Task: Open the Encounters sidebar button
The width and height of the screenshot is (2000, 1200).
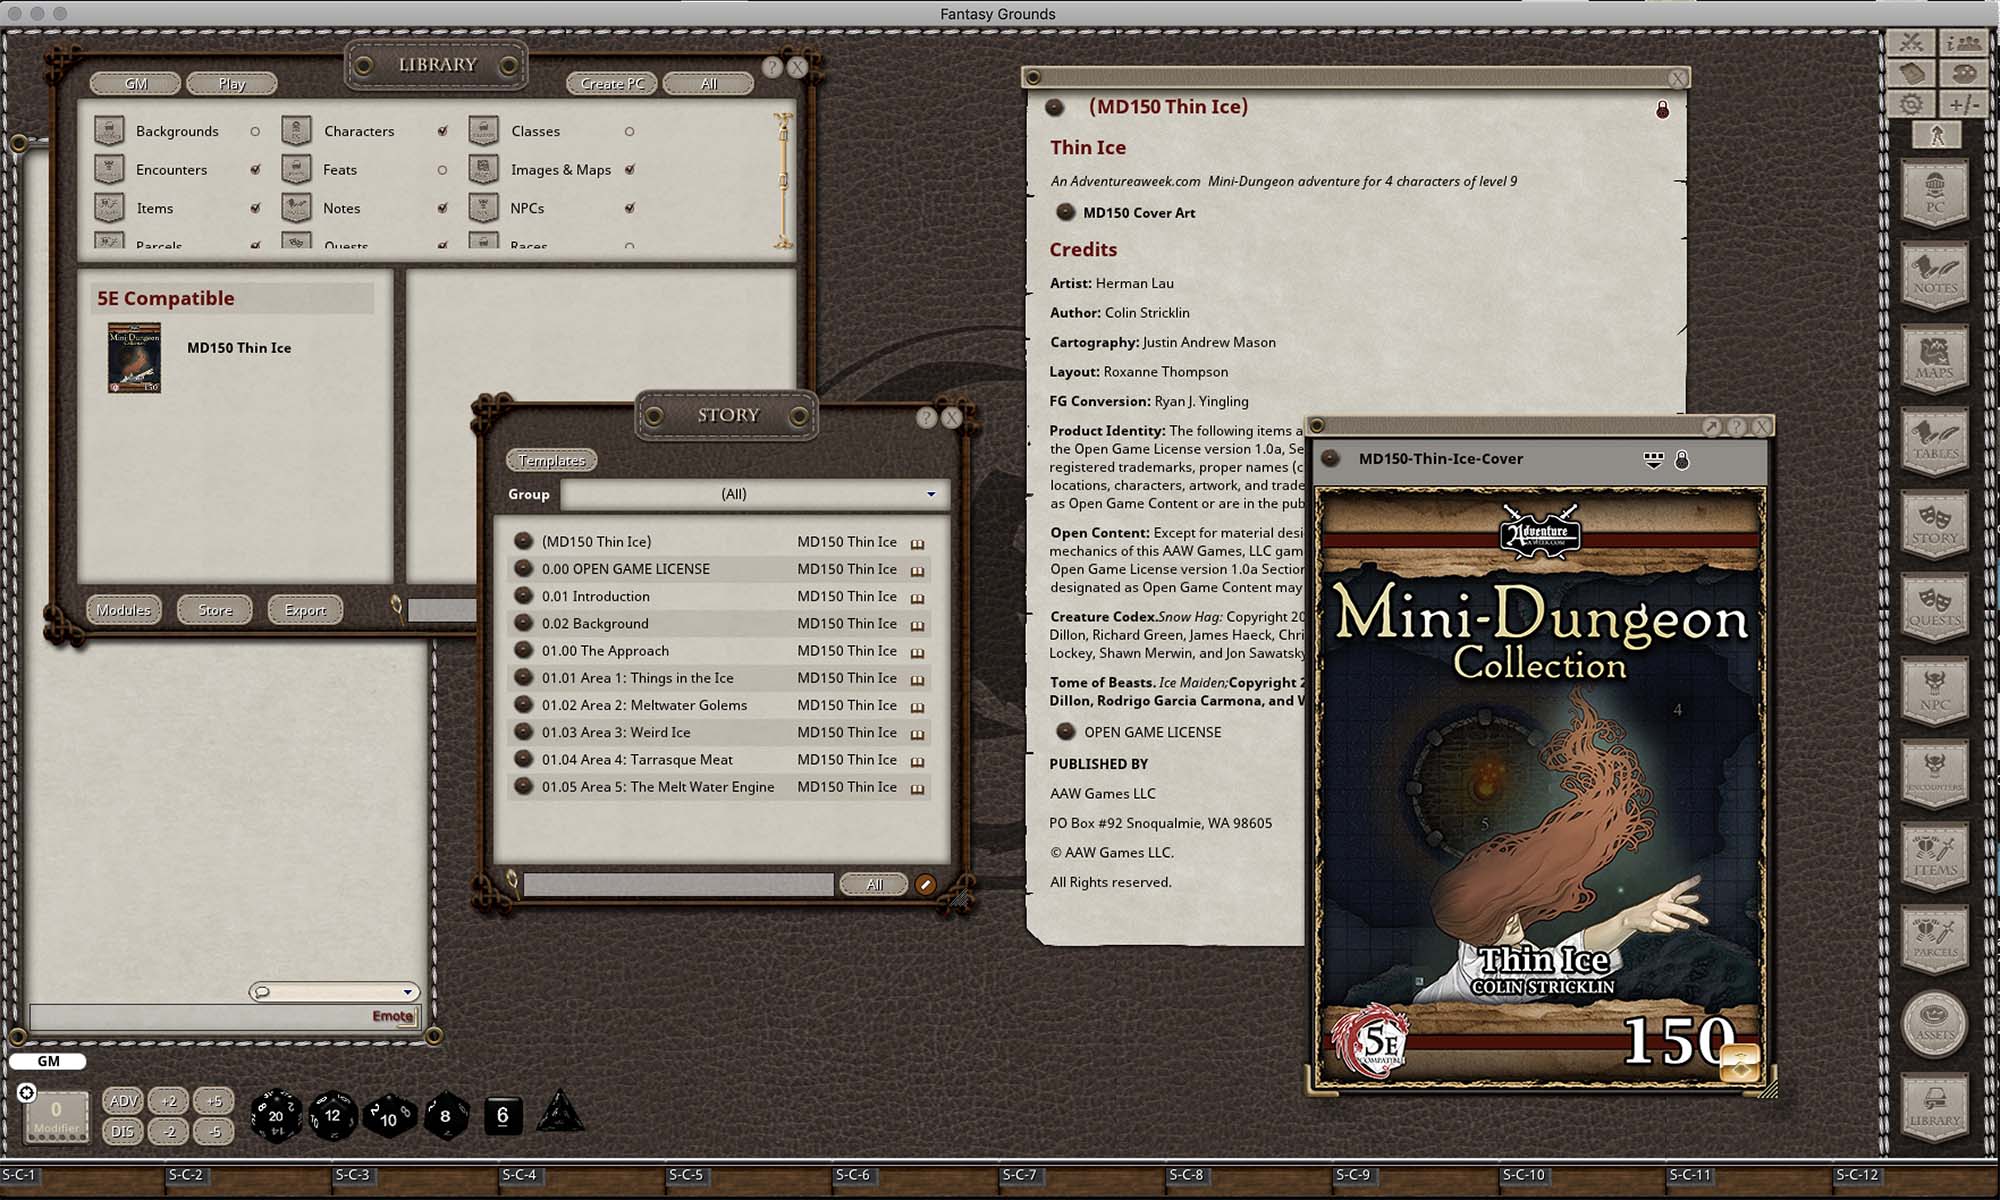Action: tap(1935, 773)
